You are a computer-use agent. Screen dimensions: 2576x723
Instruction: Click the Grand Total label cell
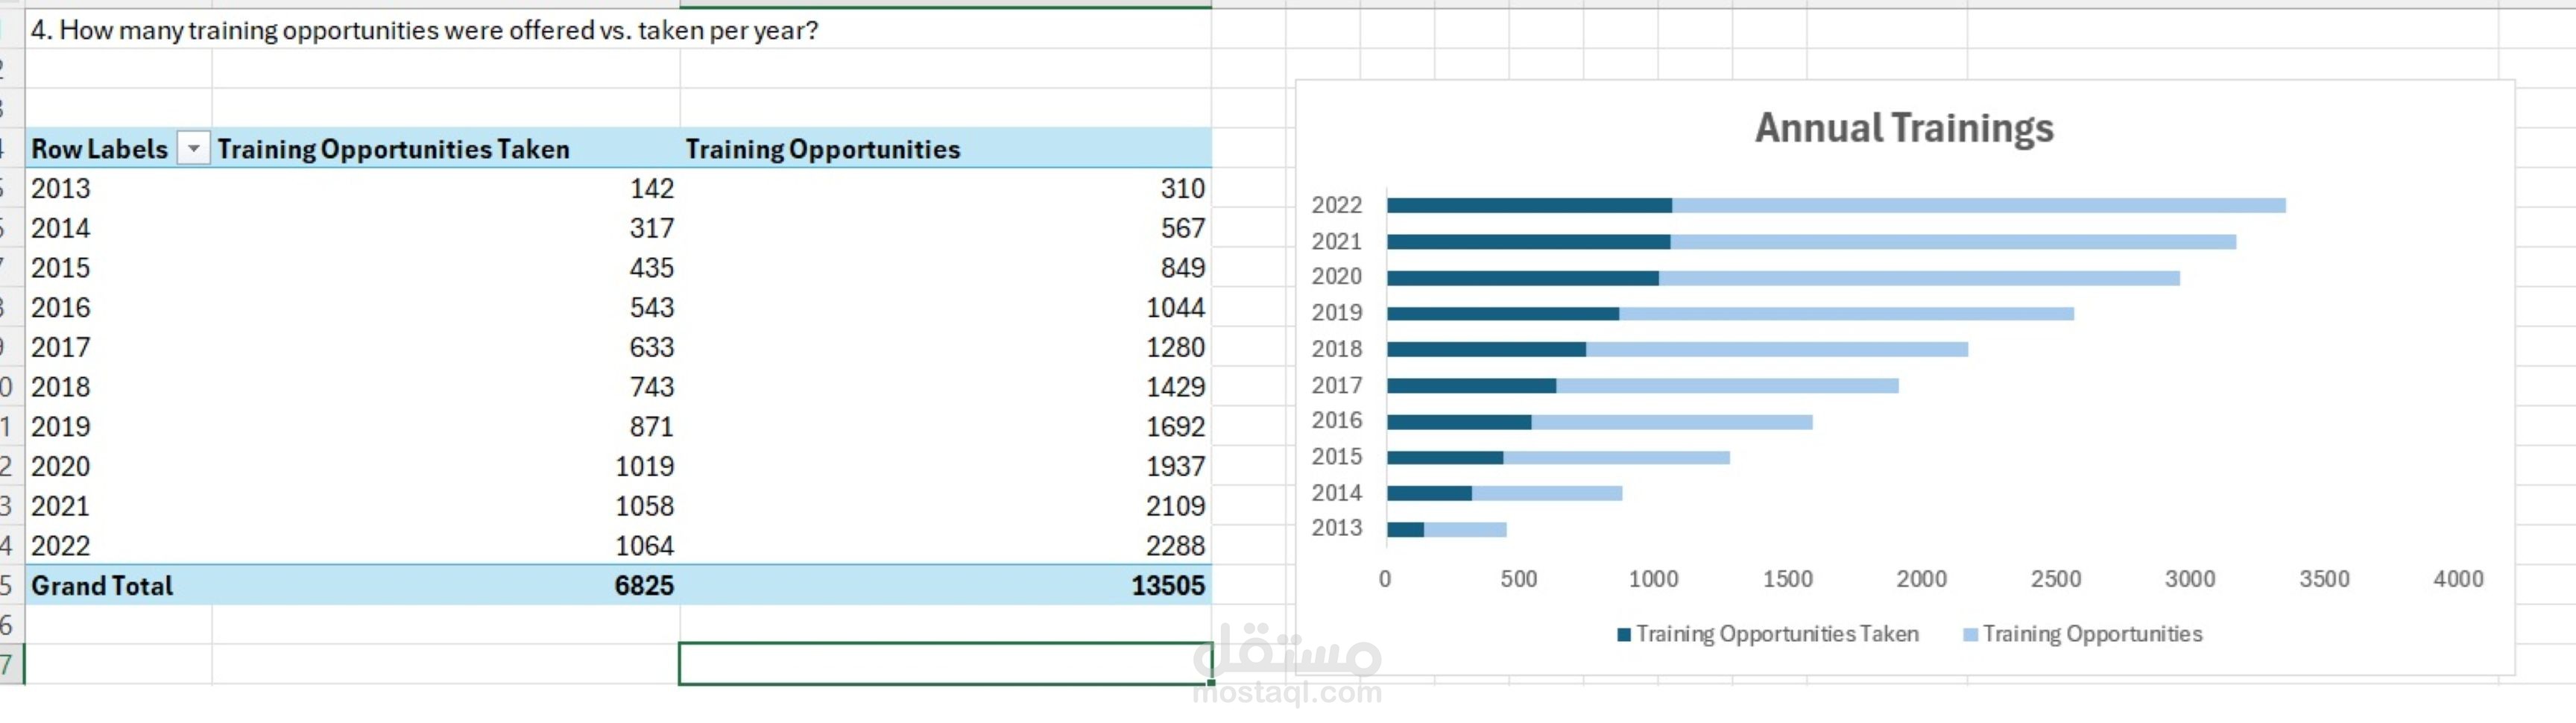[x=118, y=586]
